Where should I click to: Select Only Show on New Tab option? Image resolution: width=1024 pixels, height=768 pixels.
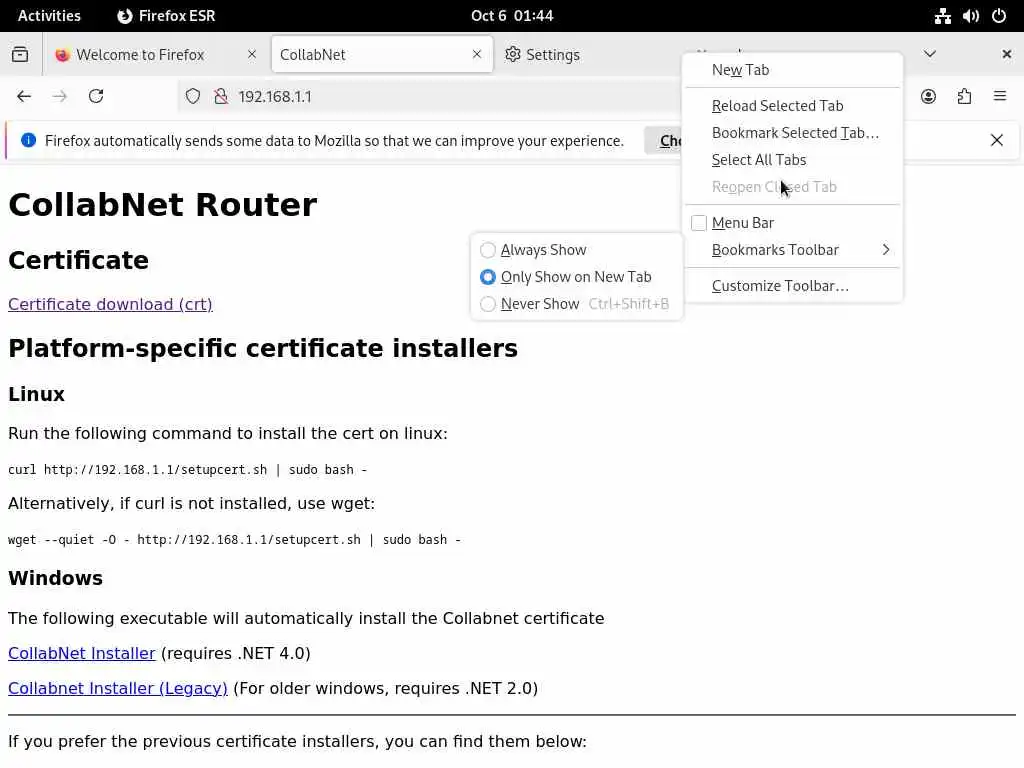coord(576,277)
